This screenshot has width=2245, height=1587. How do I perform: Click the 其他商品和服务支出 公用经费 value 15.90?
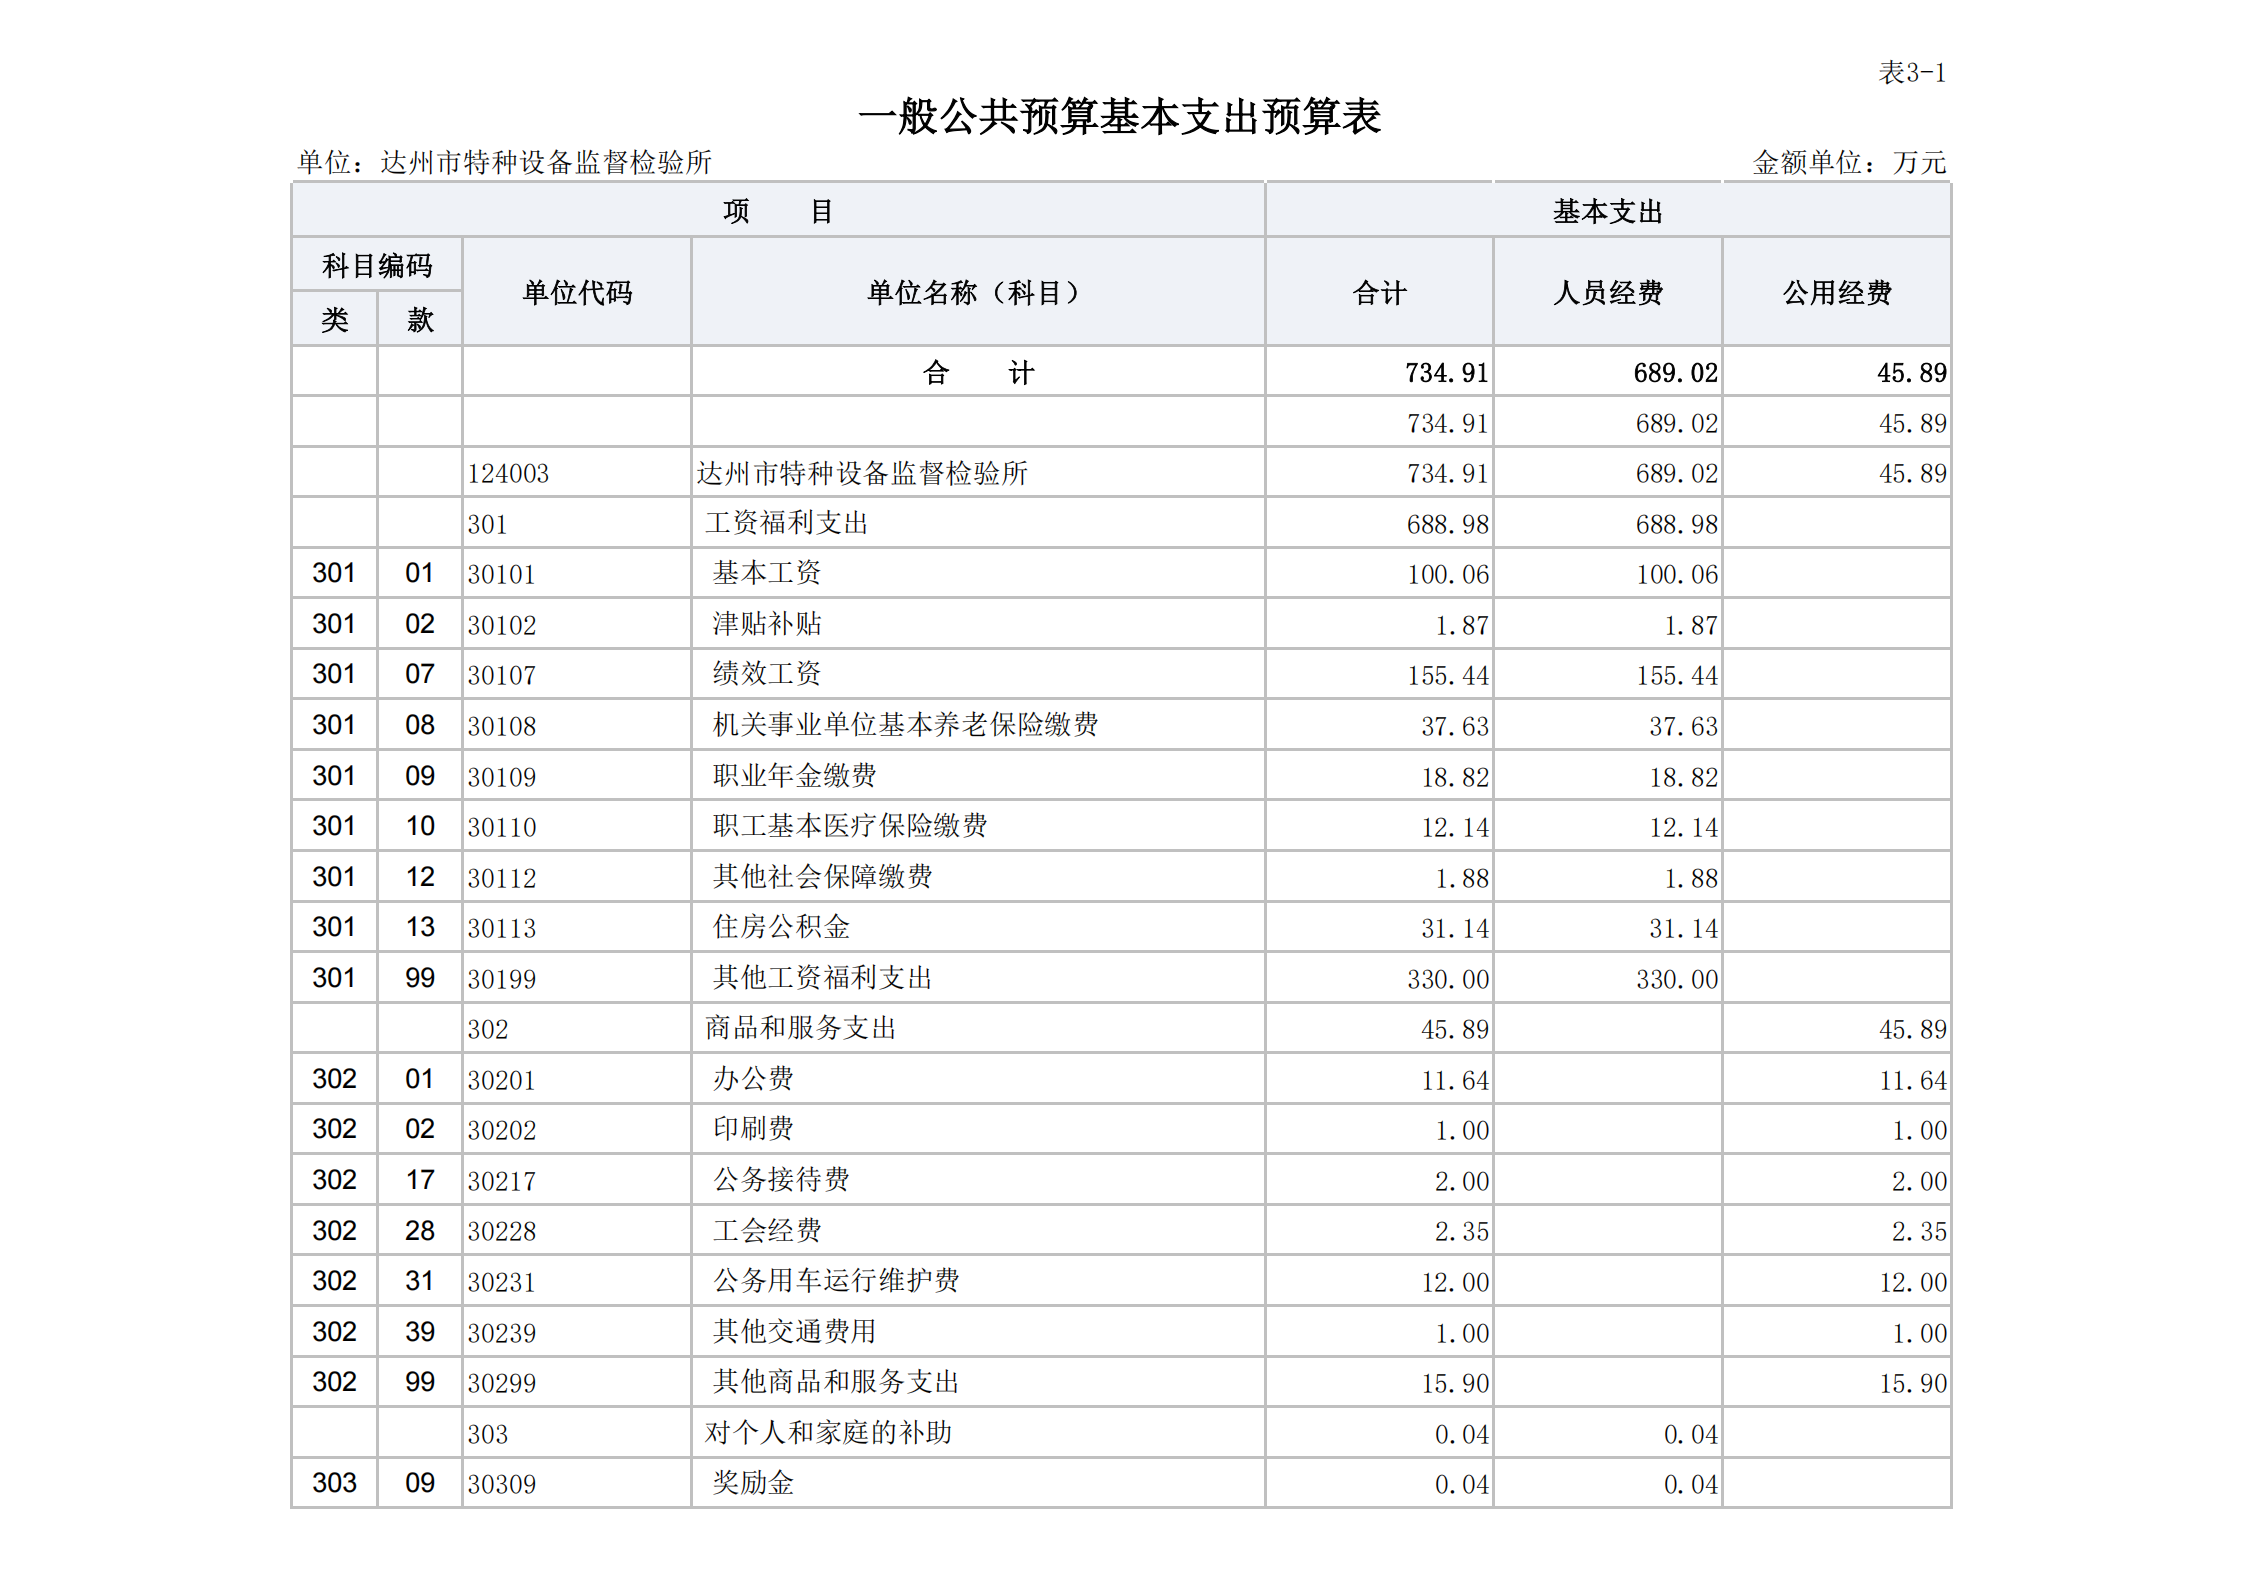(1912, 1384)
